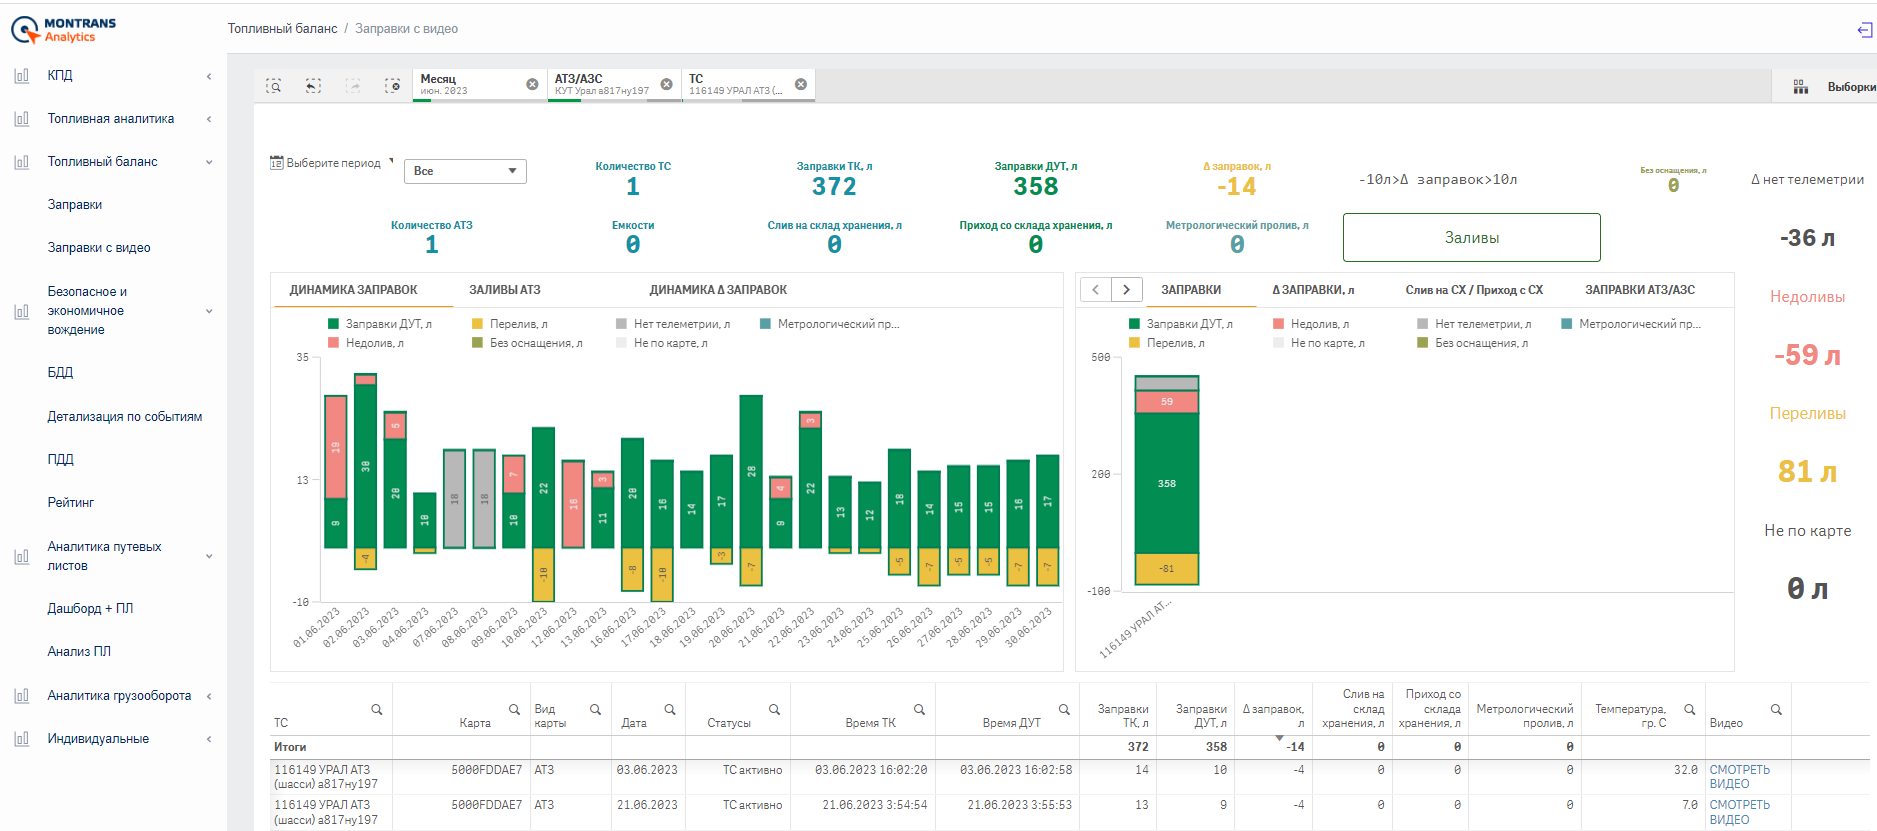Image resolution: width=1877 pixels, height=831 pixels.
Task: Open БДД menu item
Action: click(x=60, y=373)
